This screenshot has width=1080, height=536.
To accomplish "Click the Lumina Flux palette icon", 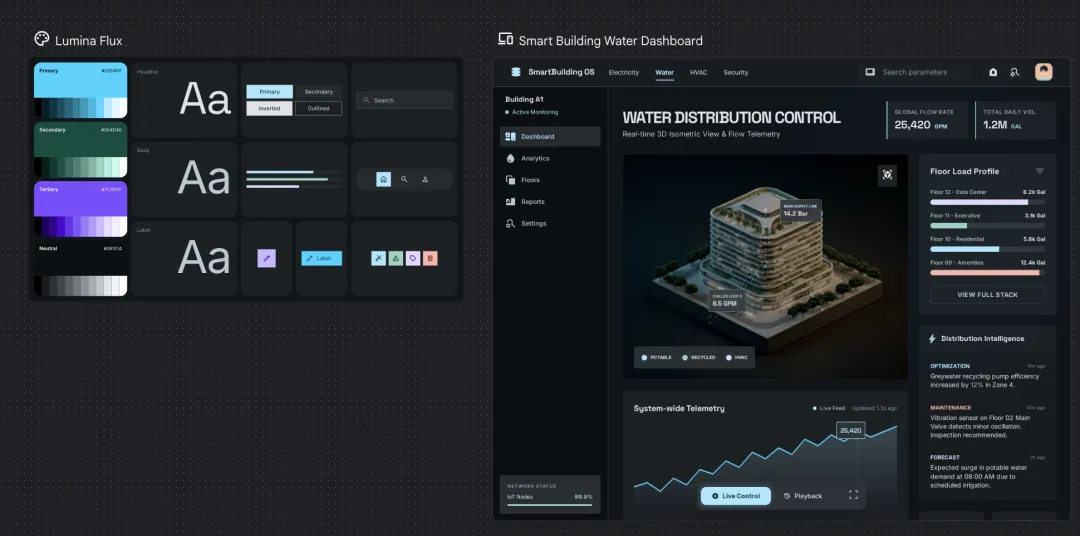I will (x=42, y=40).
